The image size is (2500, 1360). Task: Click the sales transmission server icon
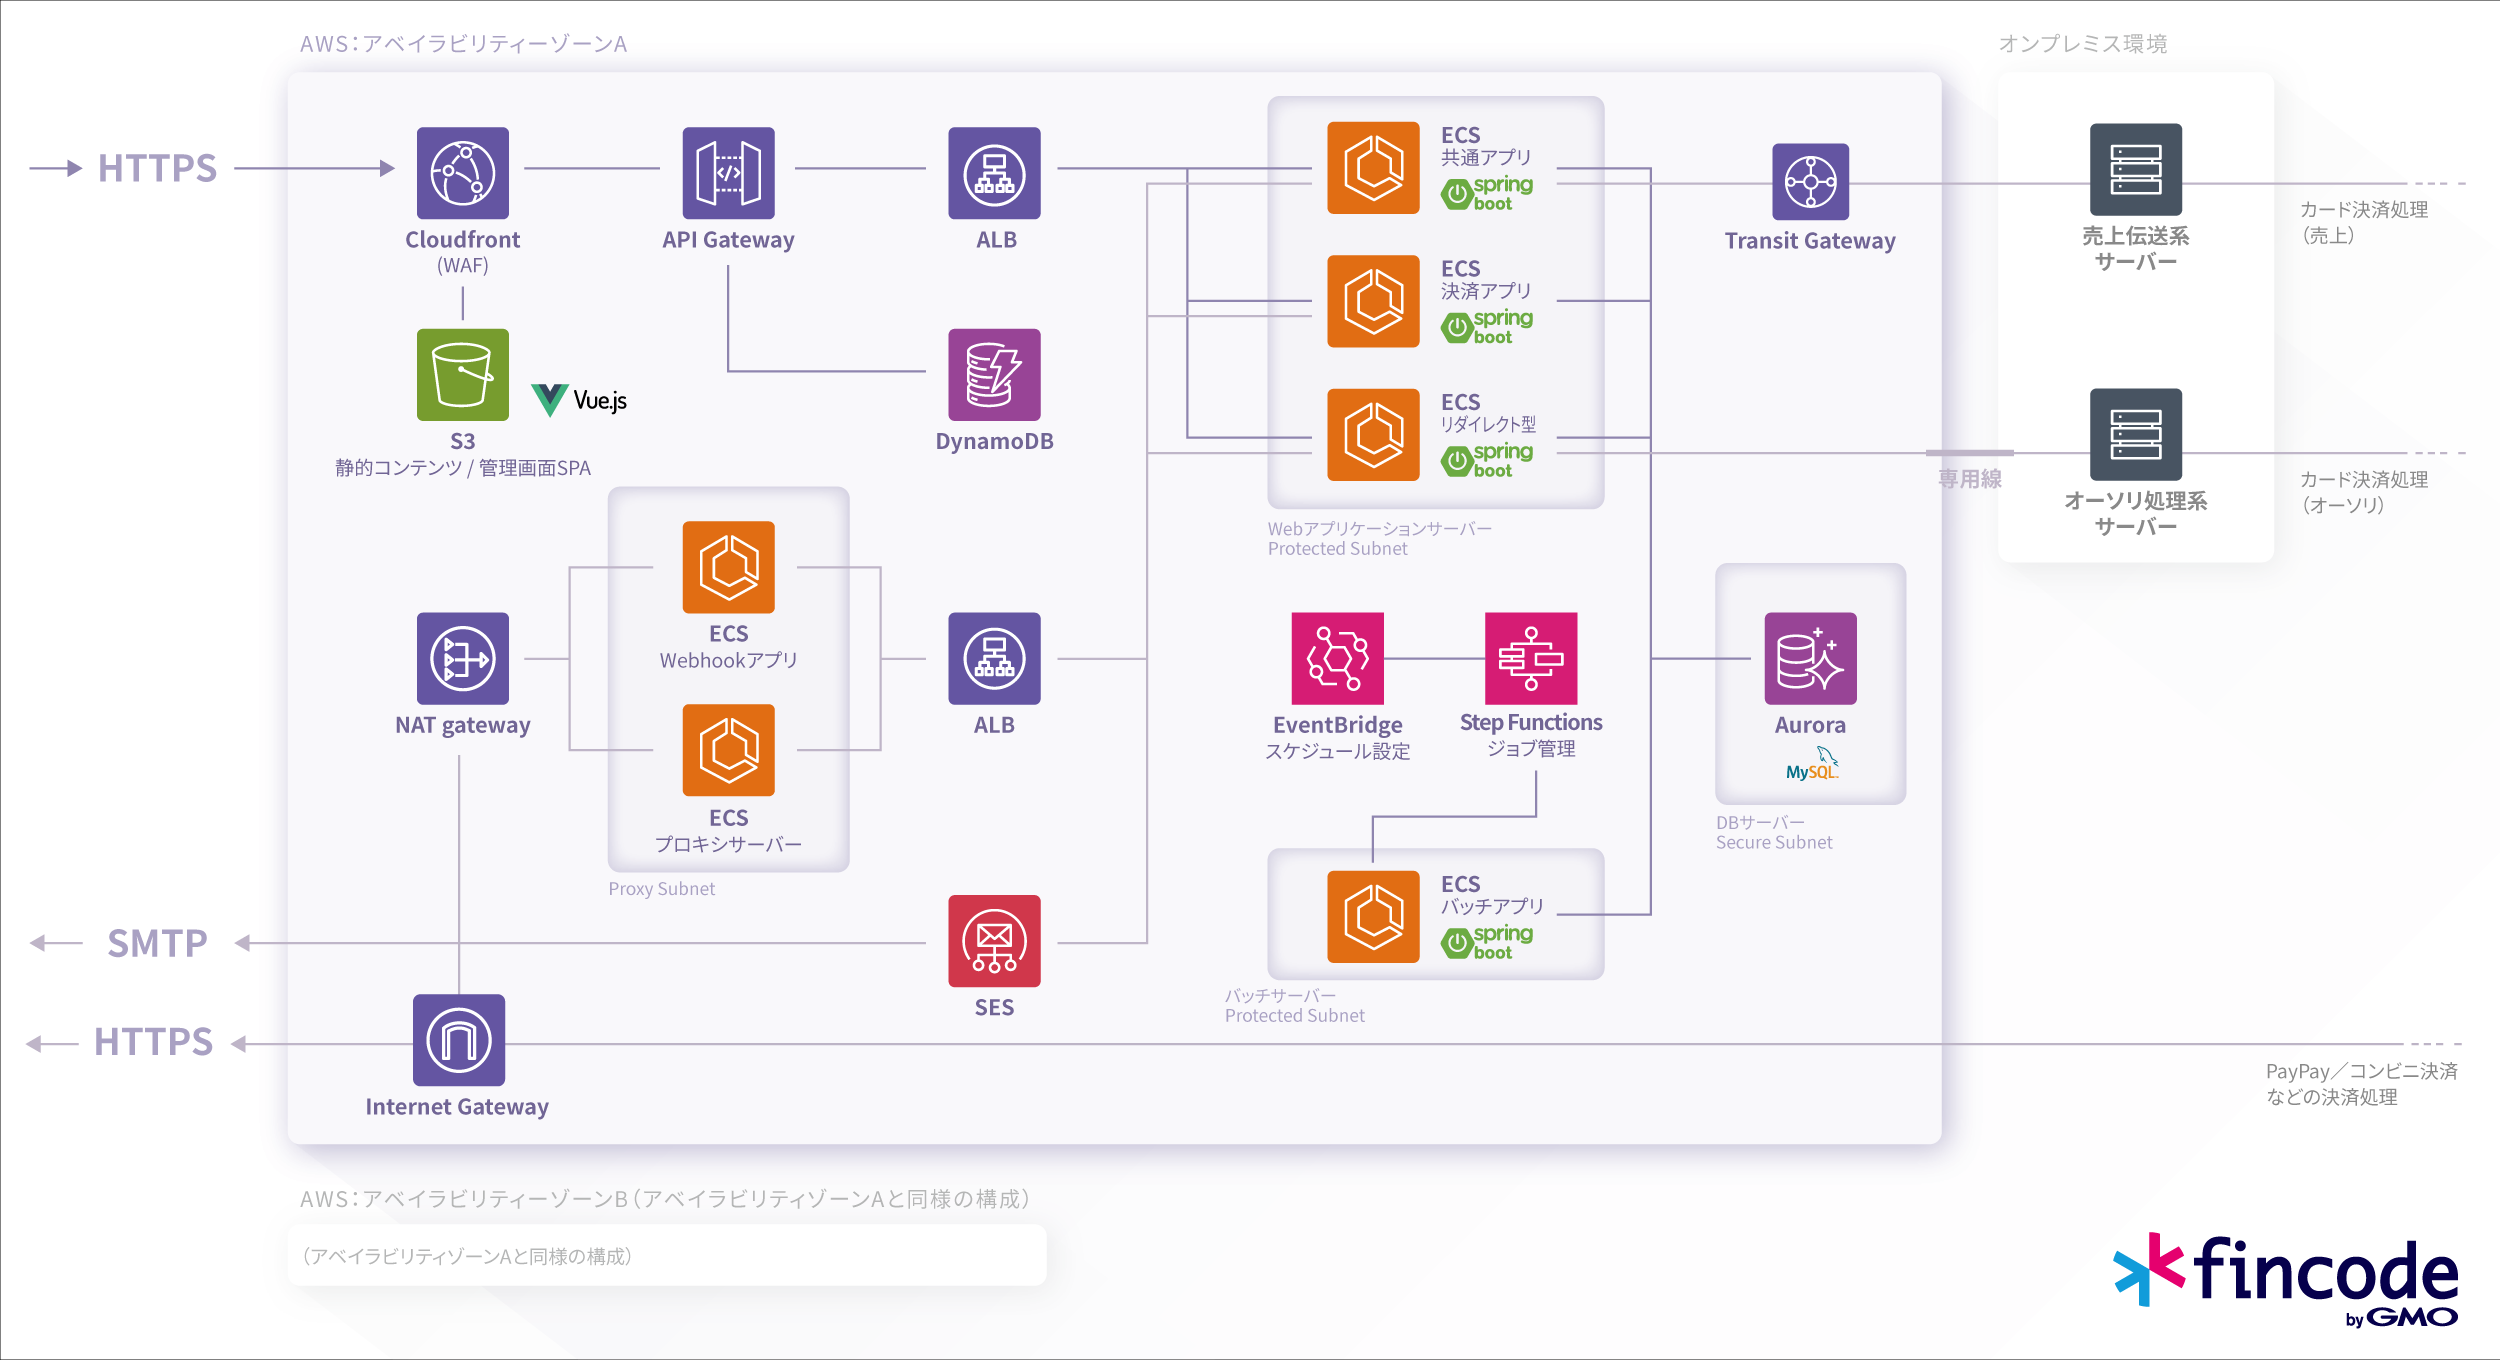[x=2135, y=169]
